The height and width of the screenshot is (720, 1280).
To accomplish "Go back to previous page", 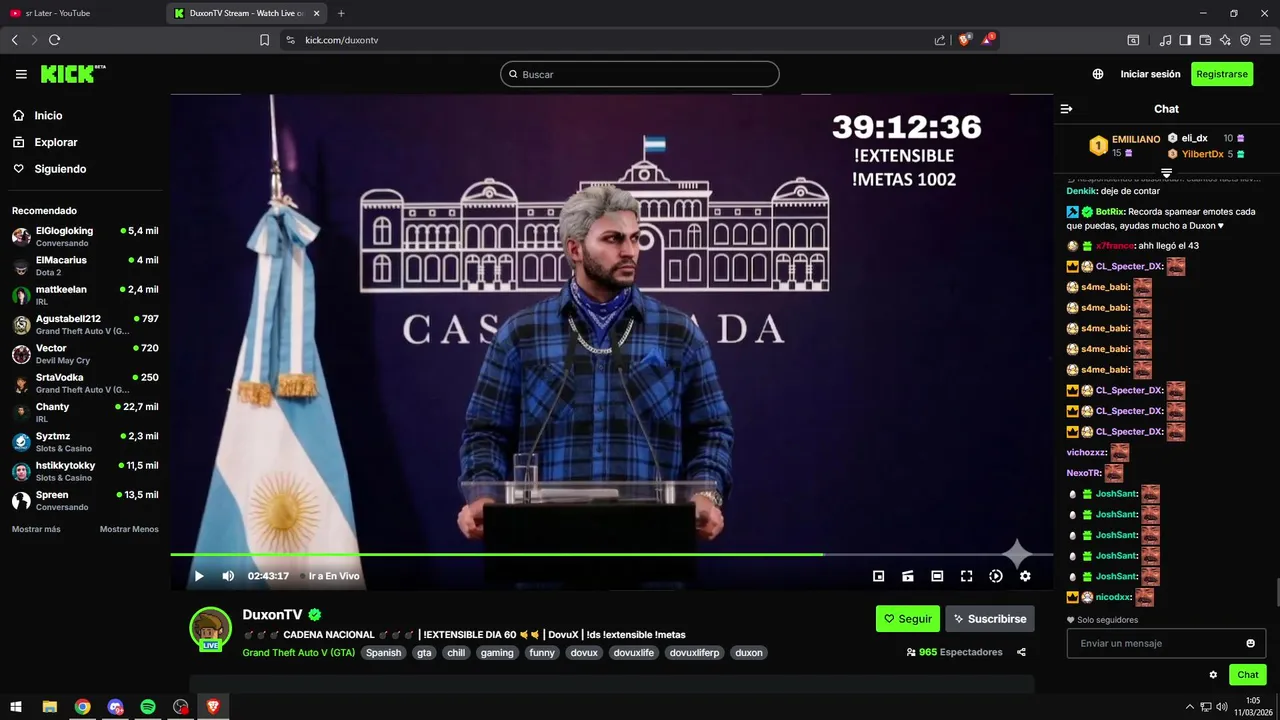I will pyautogui.click(x=14, y=40).
